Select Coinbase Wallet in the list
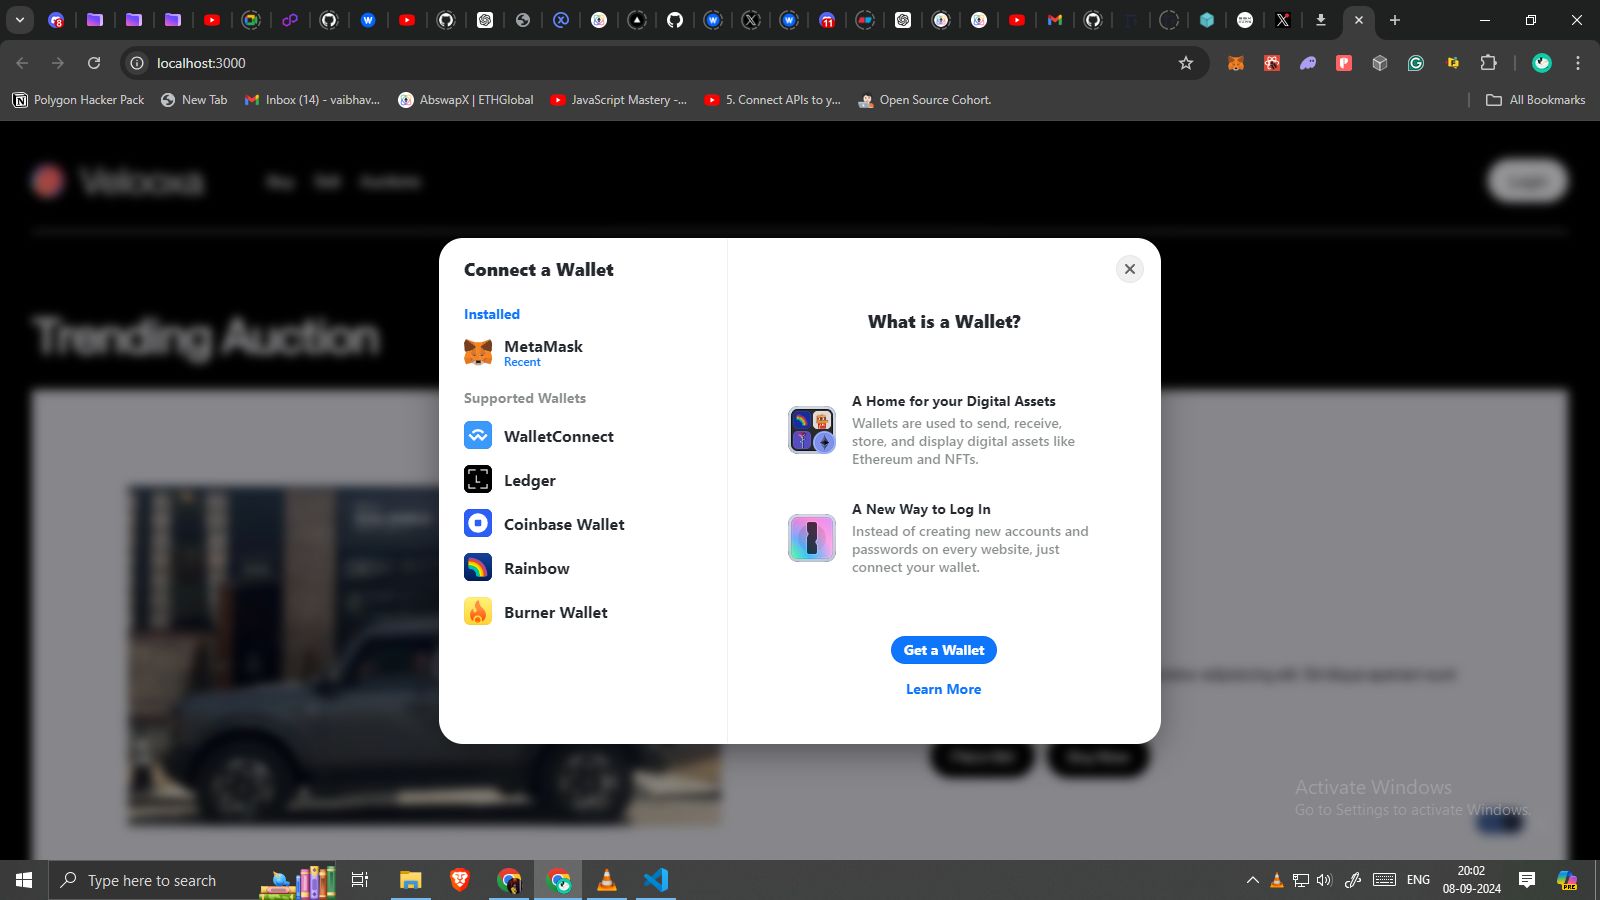Screen dimensions: 1600x900 click(583, 524)
